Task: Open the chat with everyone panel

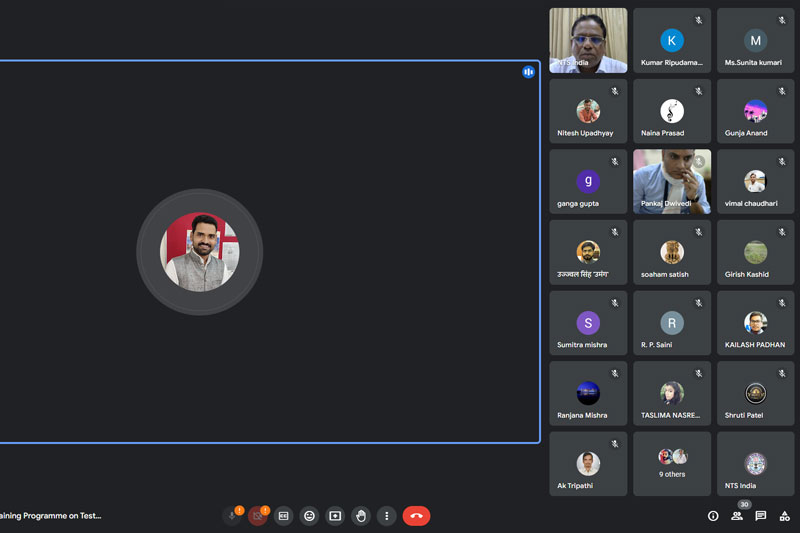Action: (760, 516)
